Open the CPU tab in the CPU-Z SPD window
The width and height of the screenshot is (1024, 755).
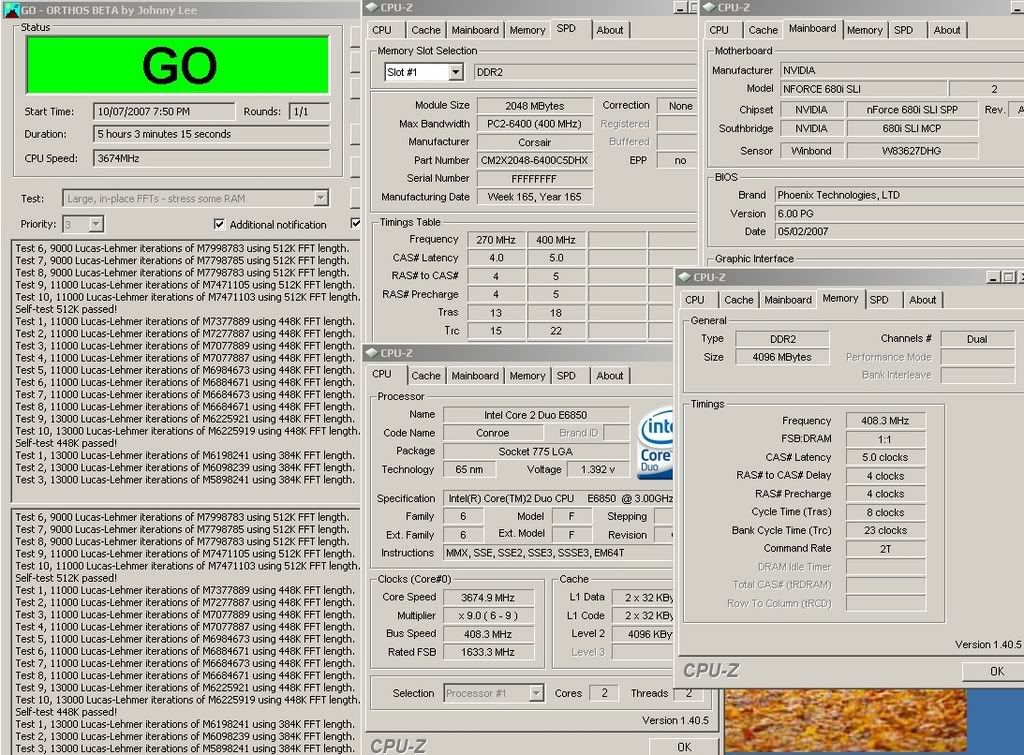coord(382,30)
